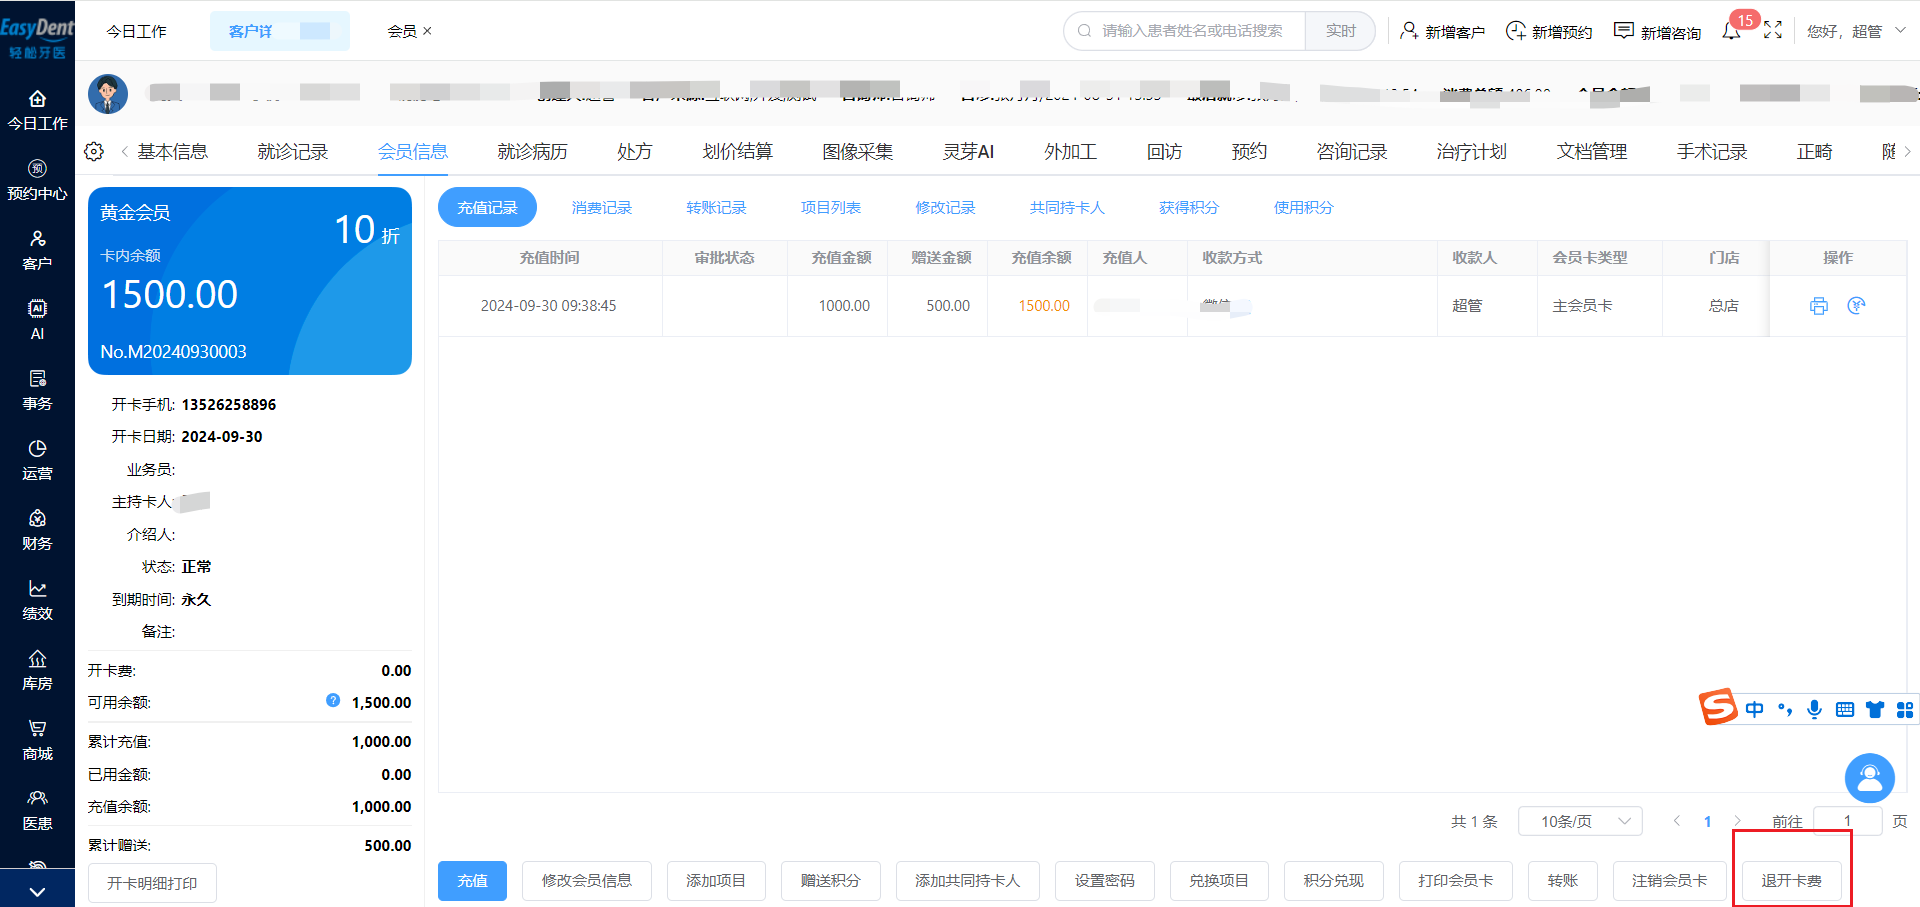
Task: Toggle fullscreen mode icon
Action: 1773,30
